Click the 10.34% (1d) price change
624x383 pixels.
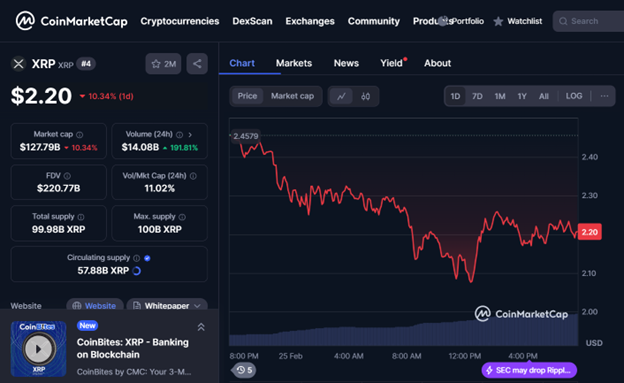tap(107, 96)
